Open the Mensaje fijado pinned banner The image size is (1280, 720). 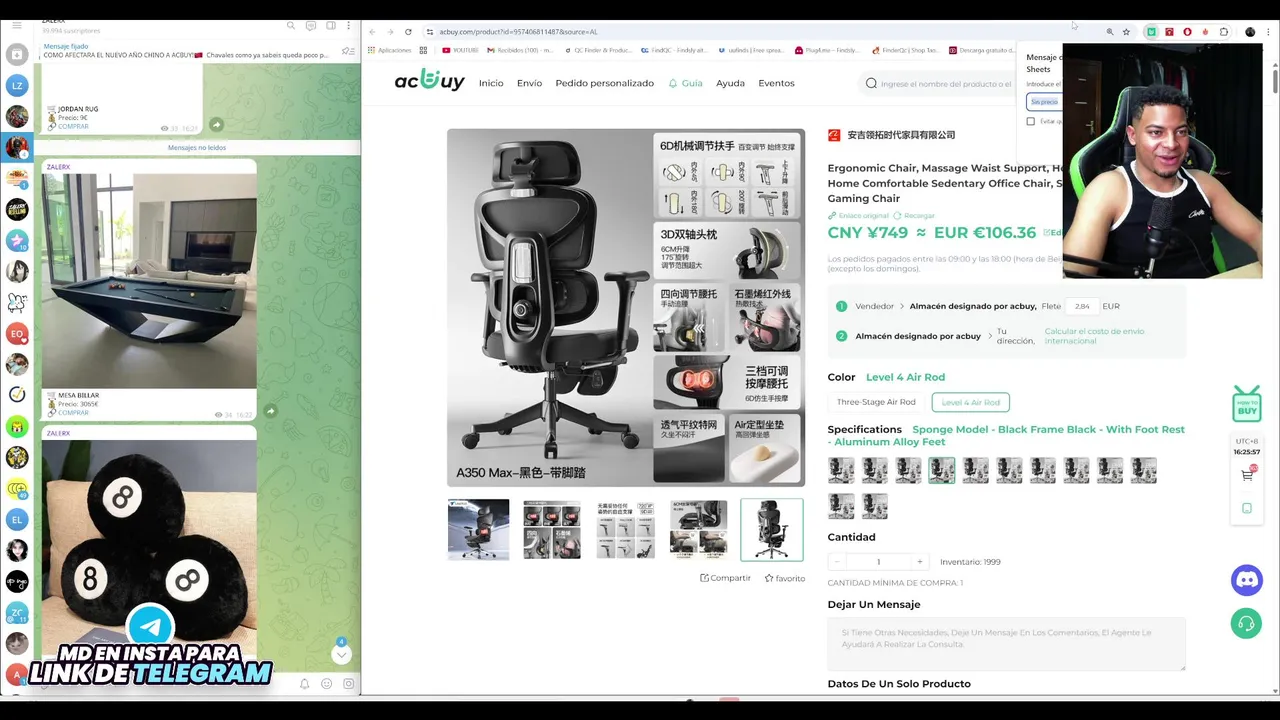(x=185, y=51)
